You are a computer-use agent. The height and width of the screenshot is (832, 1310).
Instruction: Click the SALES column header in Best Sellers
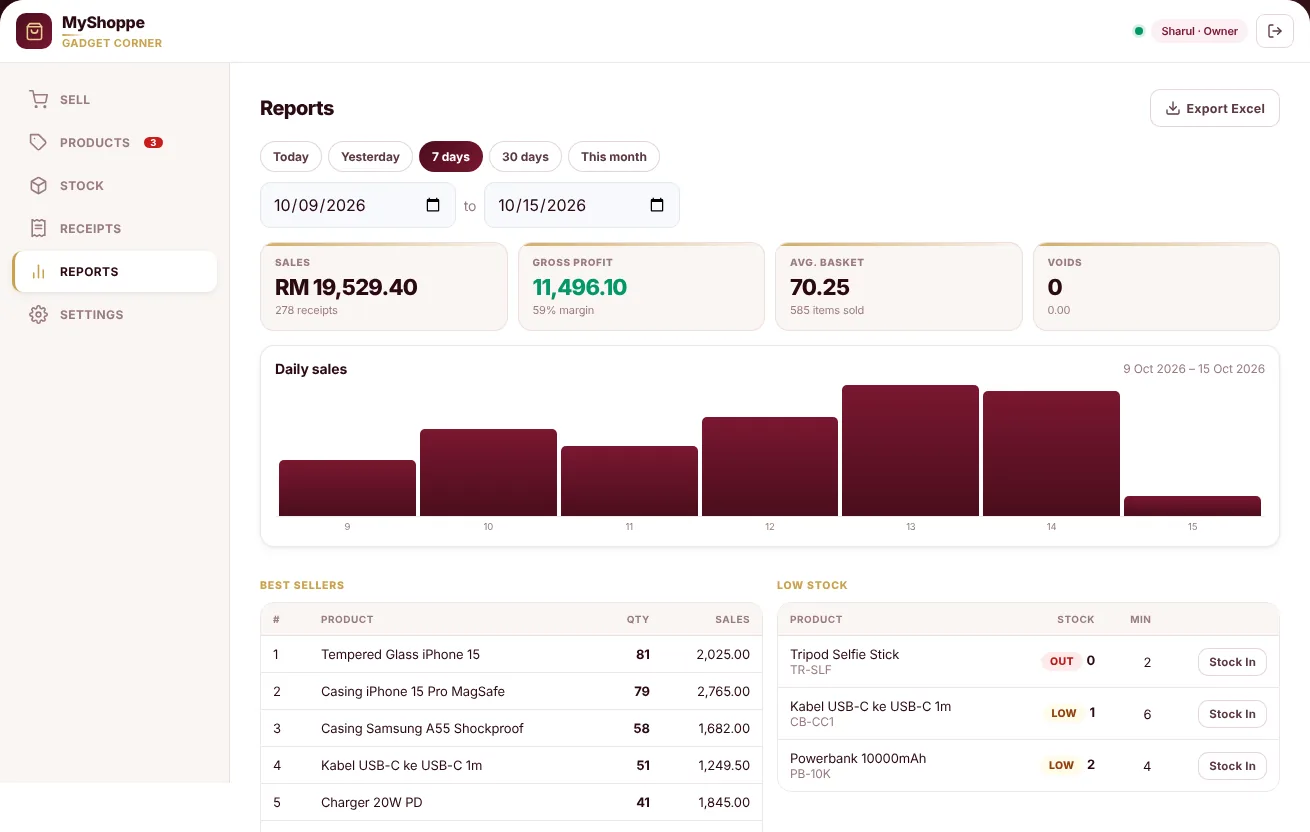732,620
